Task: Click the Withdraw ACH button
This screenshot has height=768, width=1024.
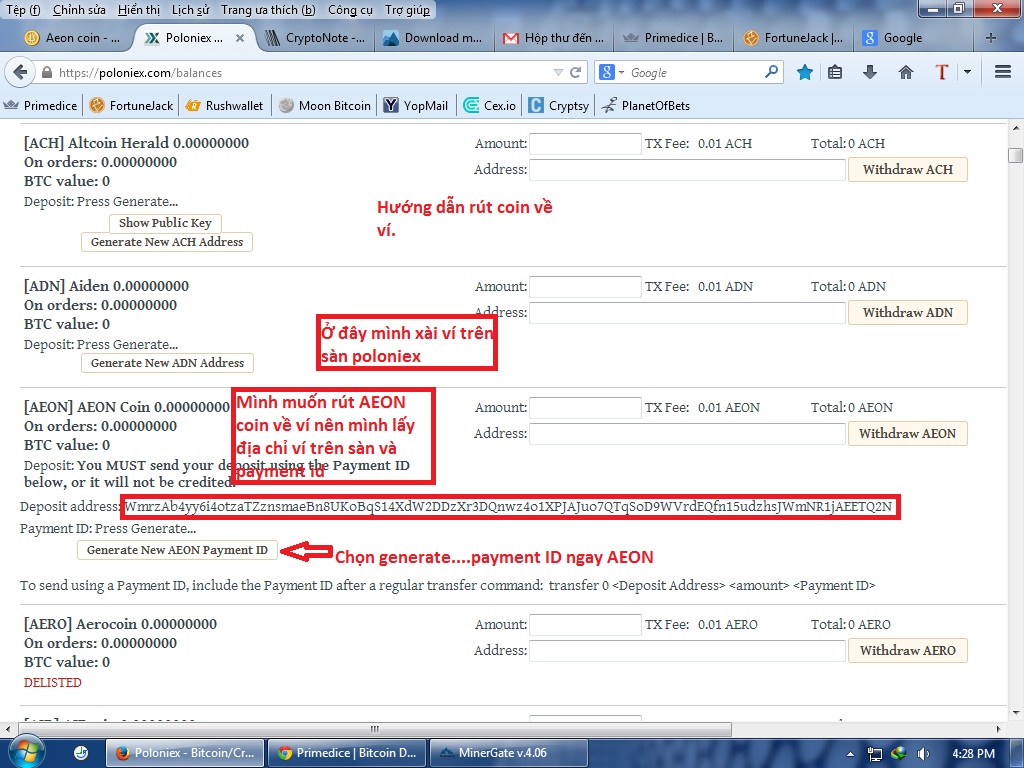Action: tap(907, 169)
